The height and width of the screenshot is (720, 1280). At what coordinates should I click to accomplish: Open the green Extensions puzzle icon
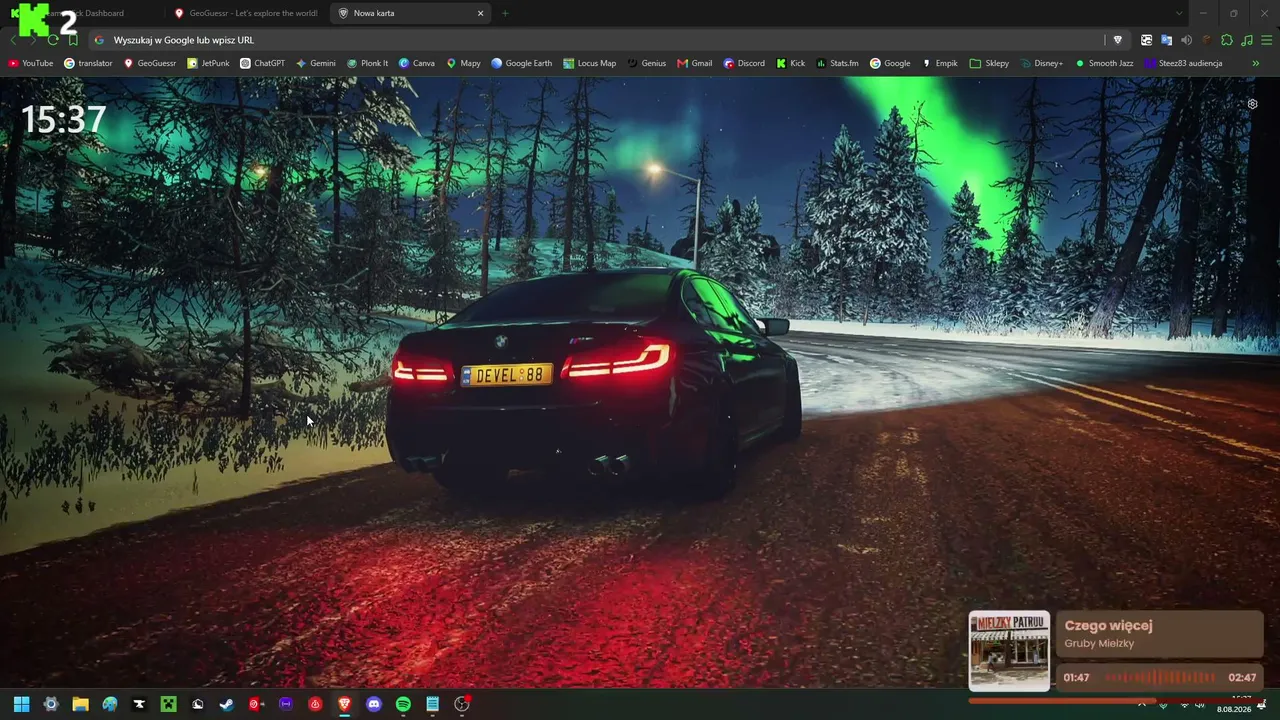pyautogui.click(x=1227, y=40)
